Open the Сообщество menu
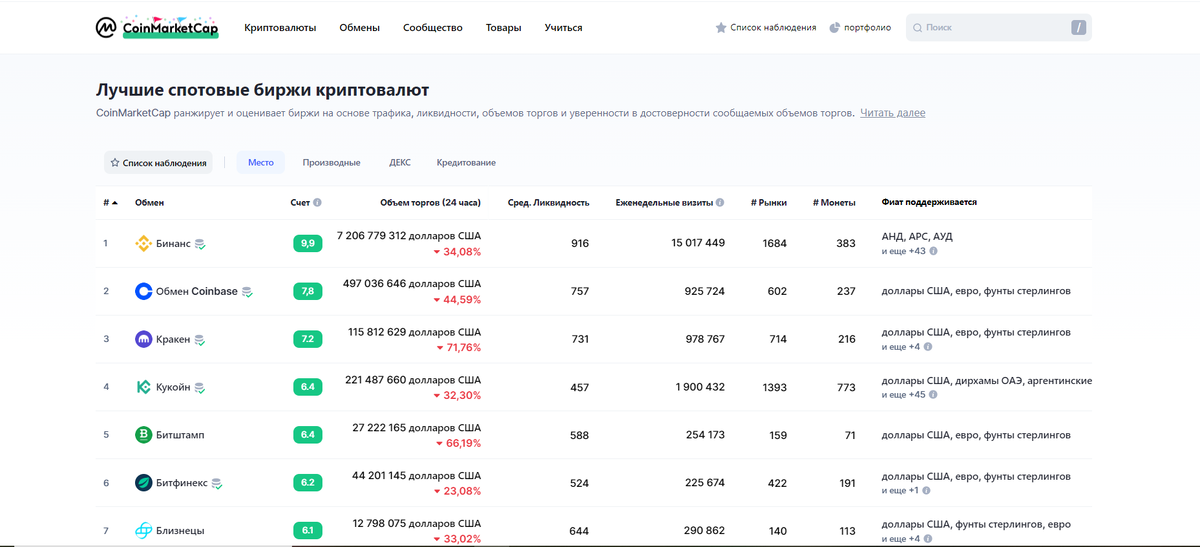 tap(433, 28)
